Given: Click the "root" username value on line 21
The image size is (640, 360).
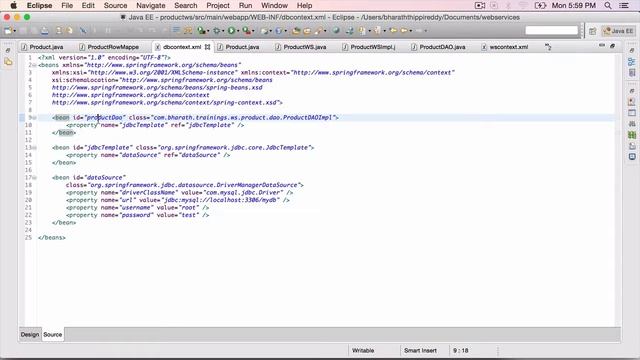Looking at the screenshot, I should (x=189, y=208).
